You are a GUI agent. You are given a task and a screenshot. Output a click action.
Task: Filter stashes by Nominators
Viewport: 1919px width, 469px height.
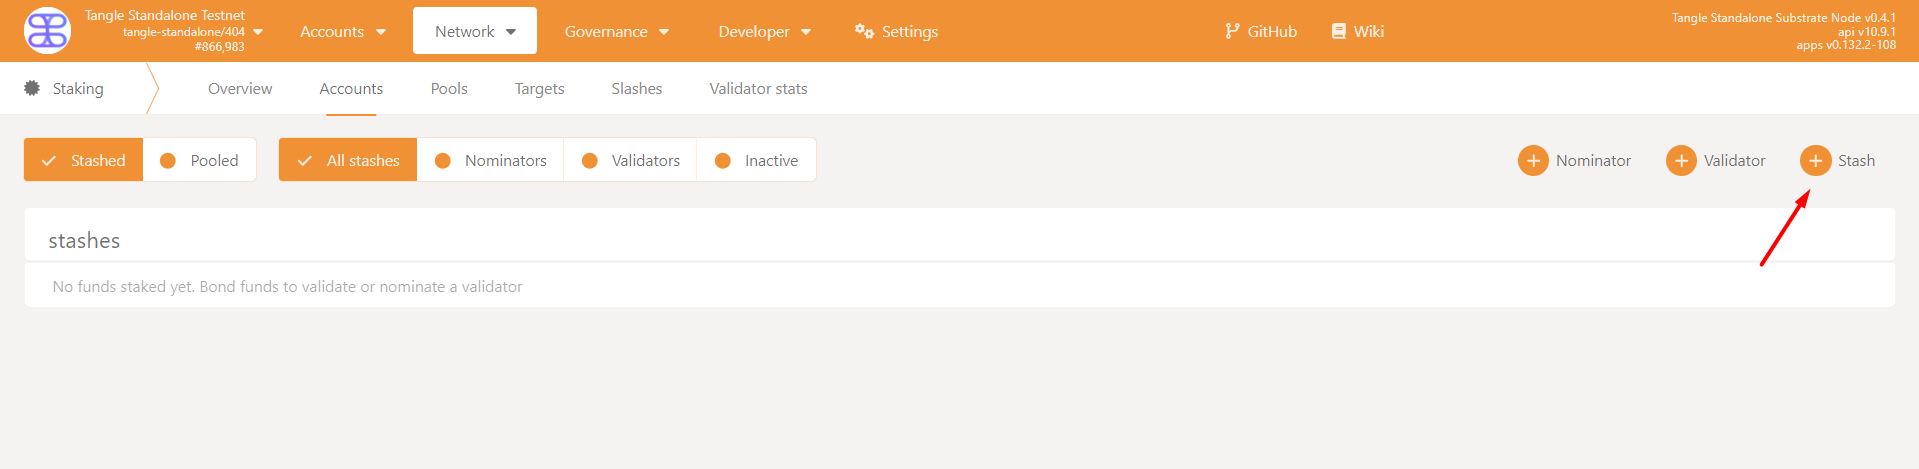[x=491, y=160]
